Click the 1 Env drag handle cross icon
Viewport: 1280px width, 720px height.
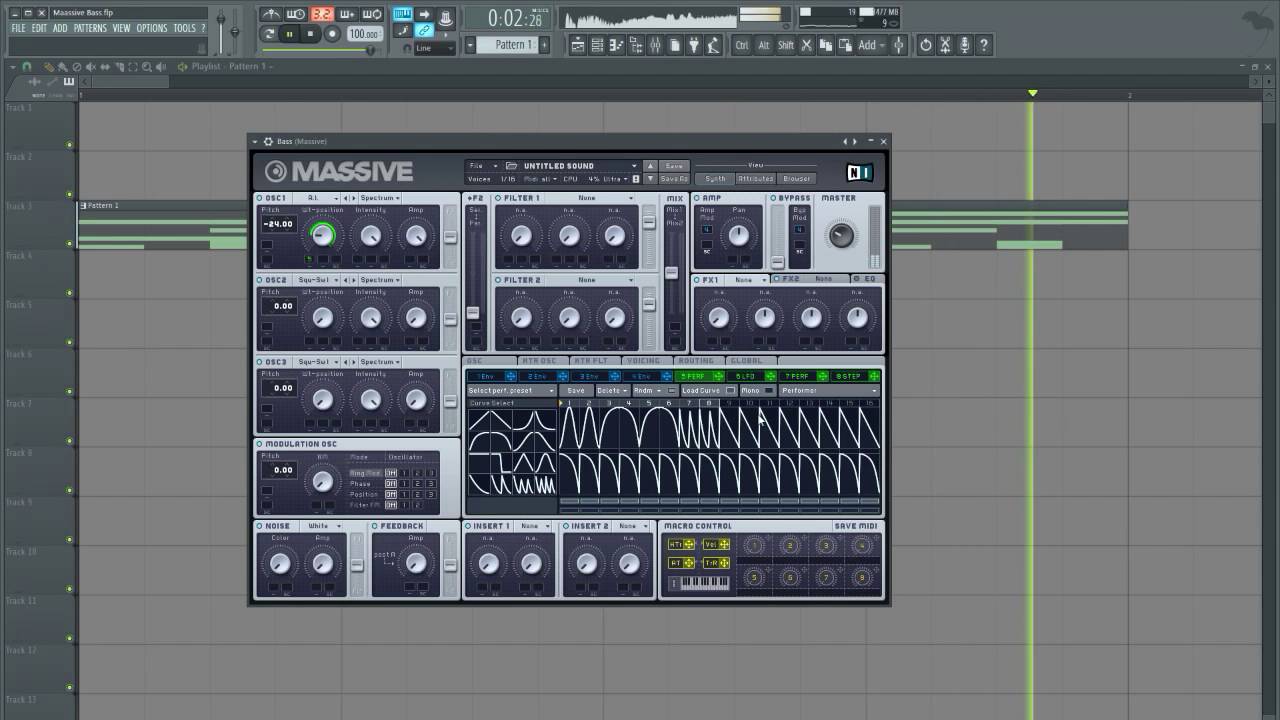510,376
